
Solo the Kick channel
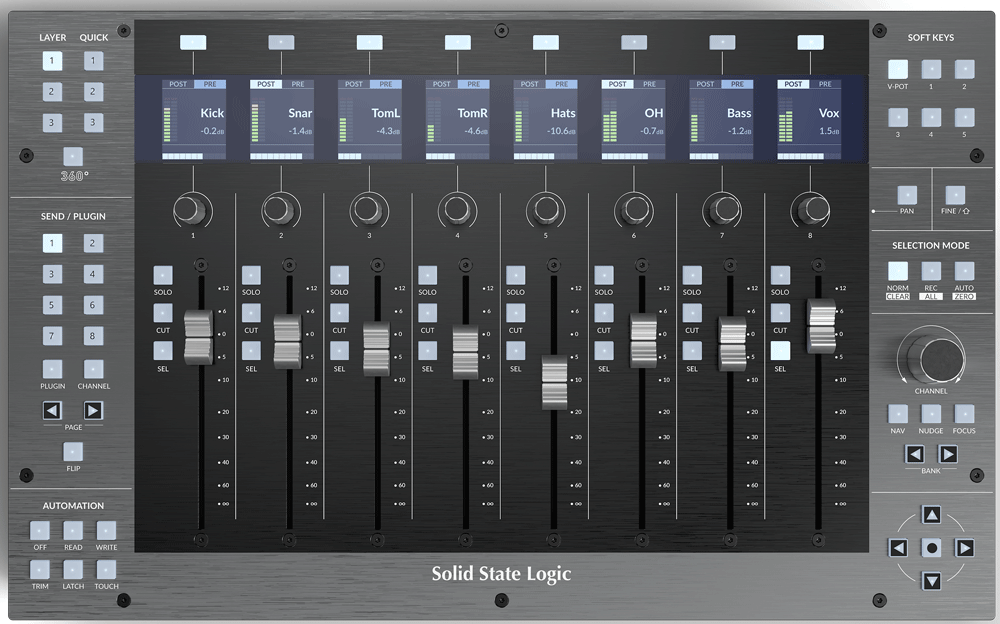tap(163, 275)
